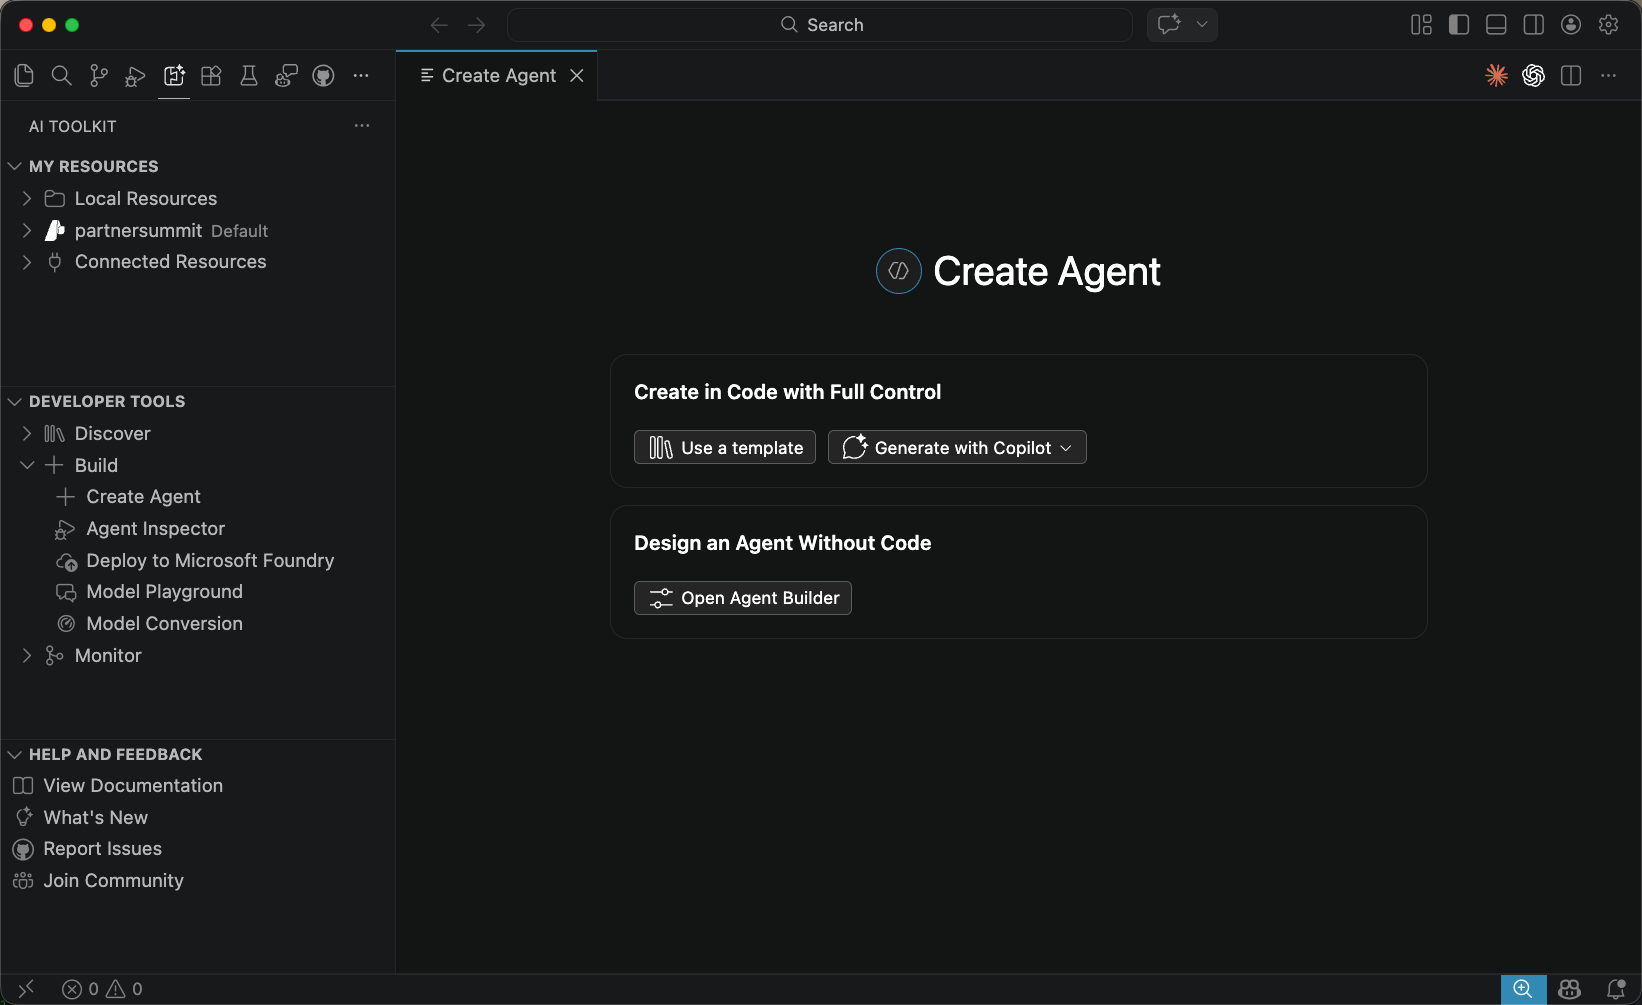Open editor more actions ellipsis

[1608, 76]
